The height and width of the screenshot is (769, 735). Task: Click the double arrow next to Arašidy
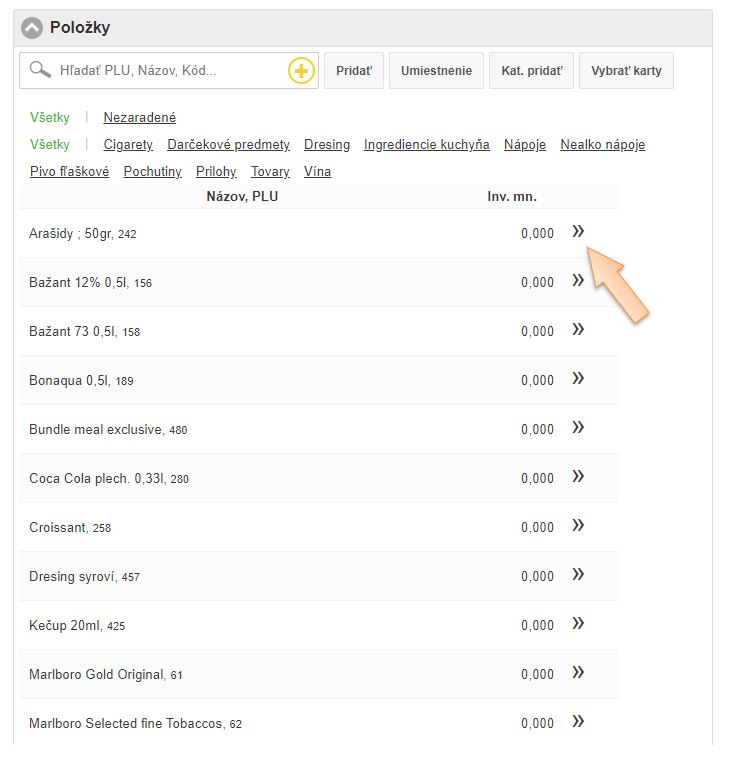(x=578, y=232)
